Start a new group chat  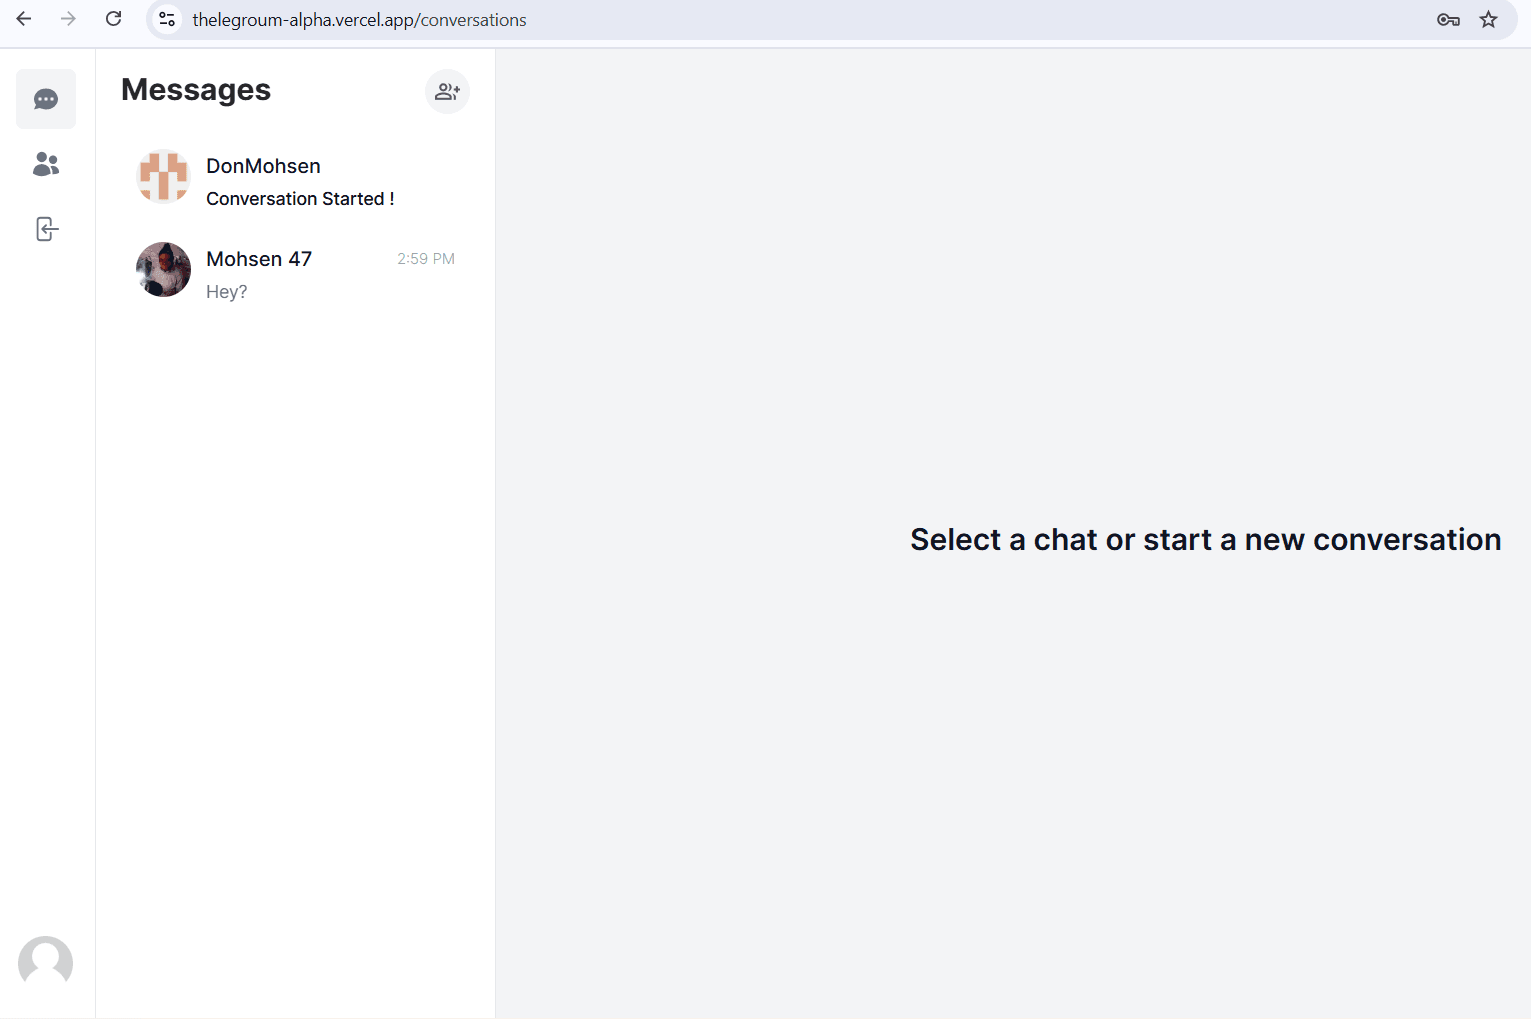coord(447,92)
